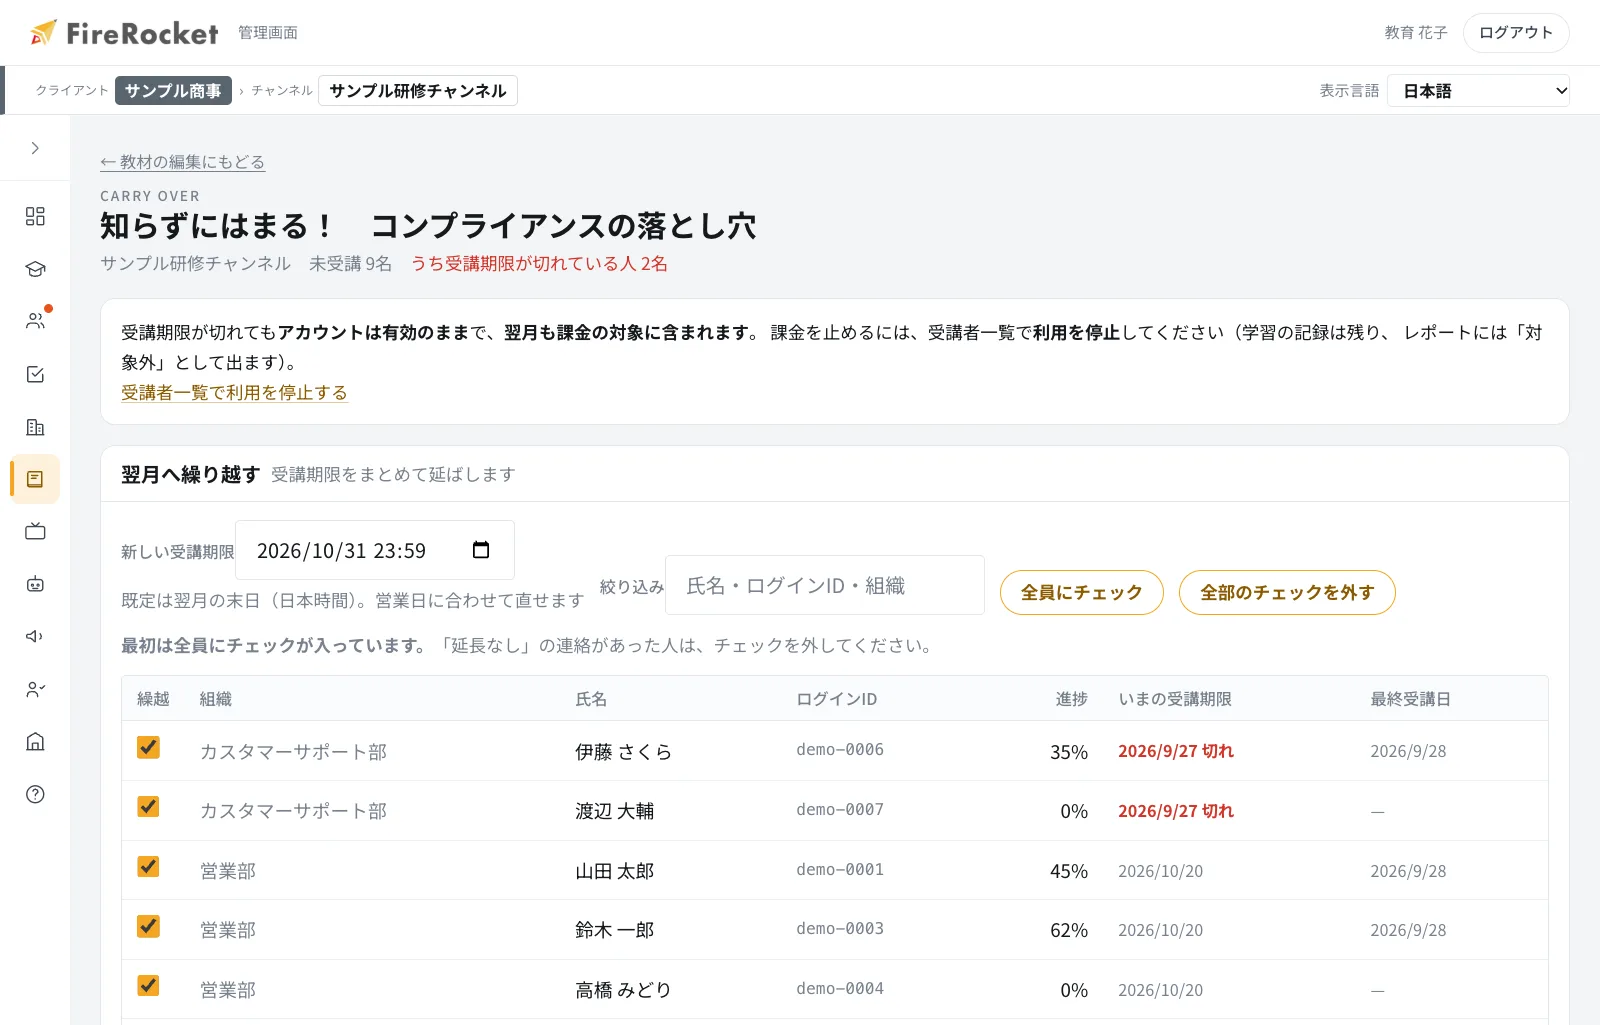Open the calendar picker in deadline field
Image resolution: width=1600 pixels, height=1025 pixels.
click(x=481, y=550)
